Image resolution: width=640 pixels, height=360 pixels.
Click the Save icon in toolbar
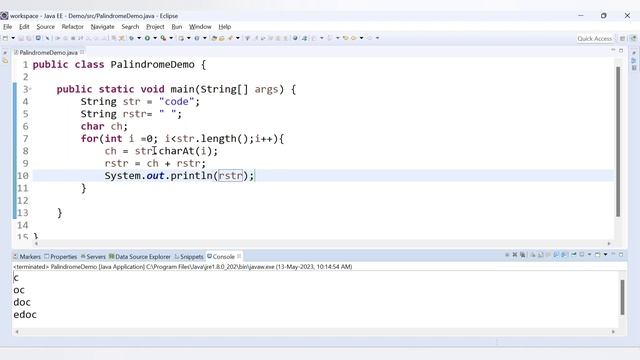pyautogui.click(x=21, y=38)
